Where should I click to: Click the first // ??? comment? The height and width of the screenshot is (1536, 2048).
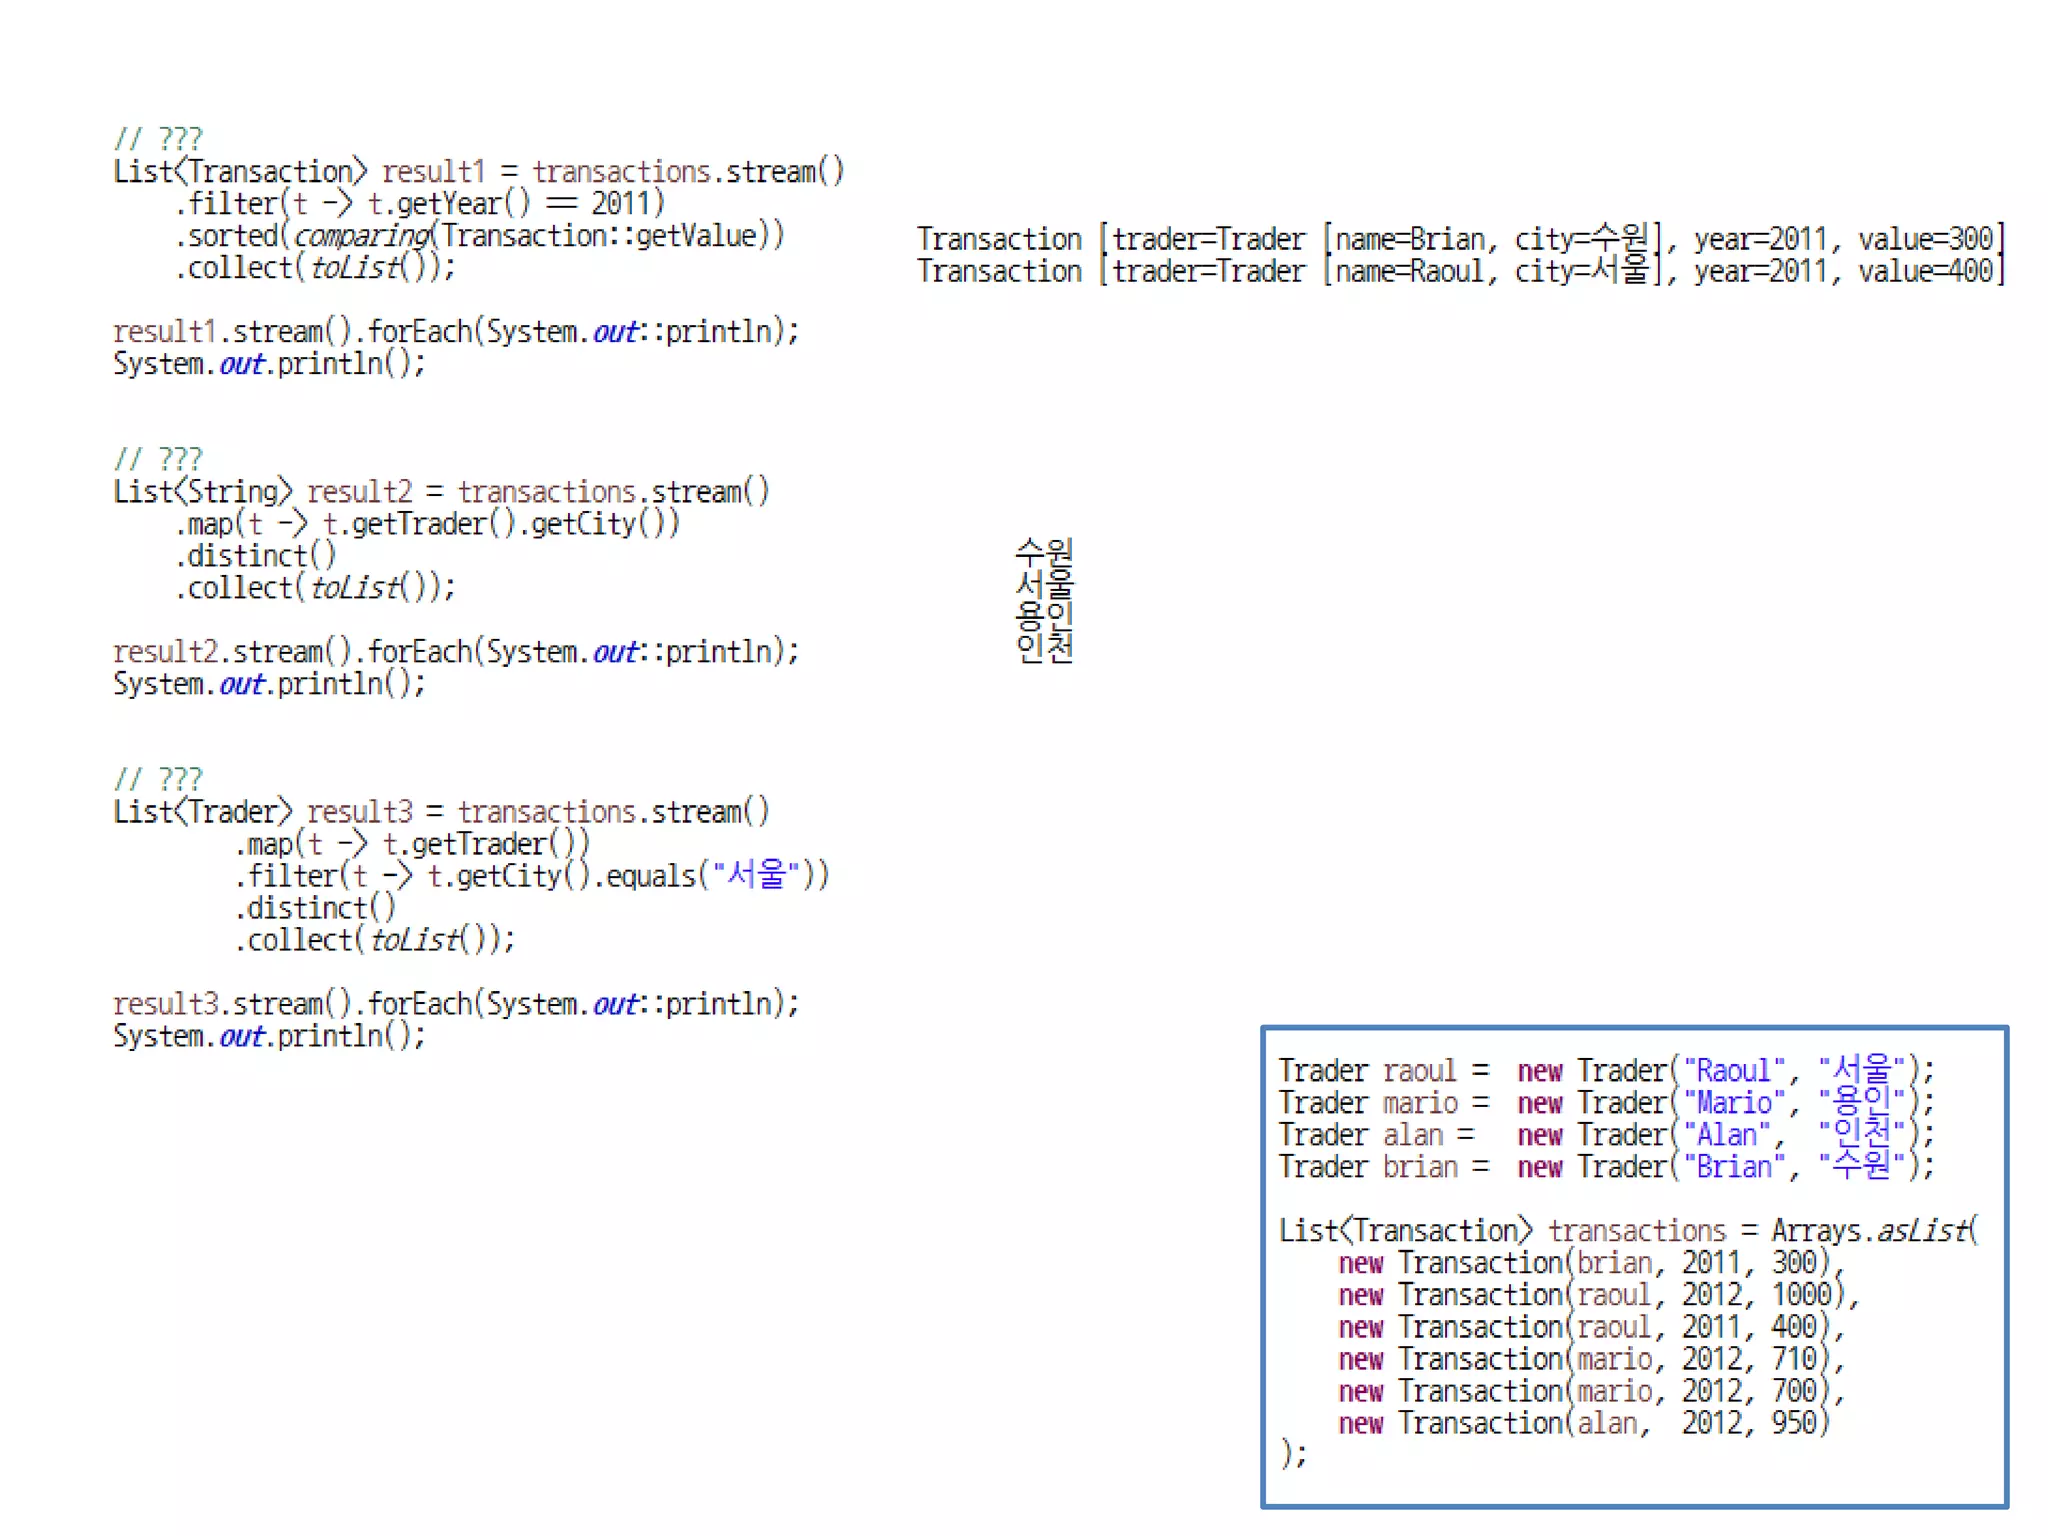158,138
